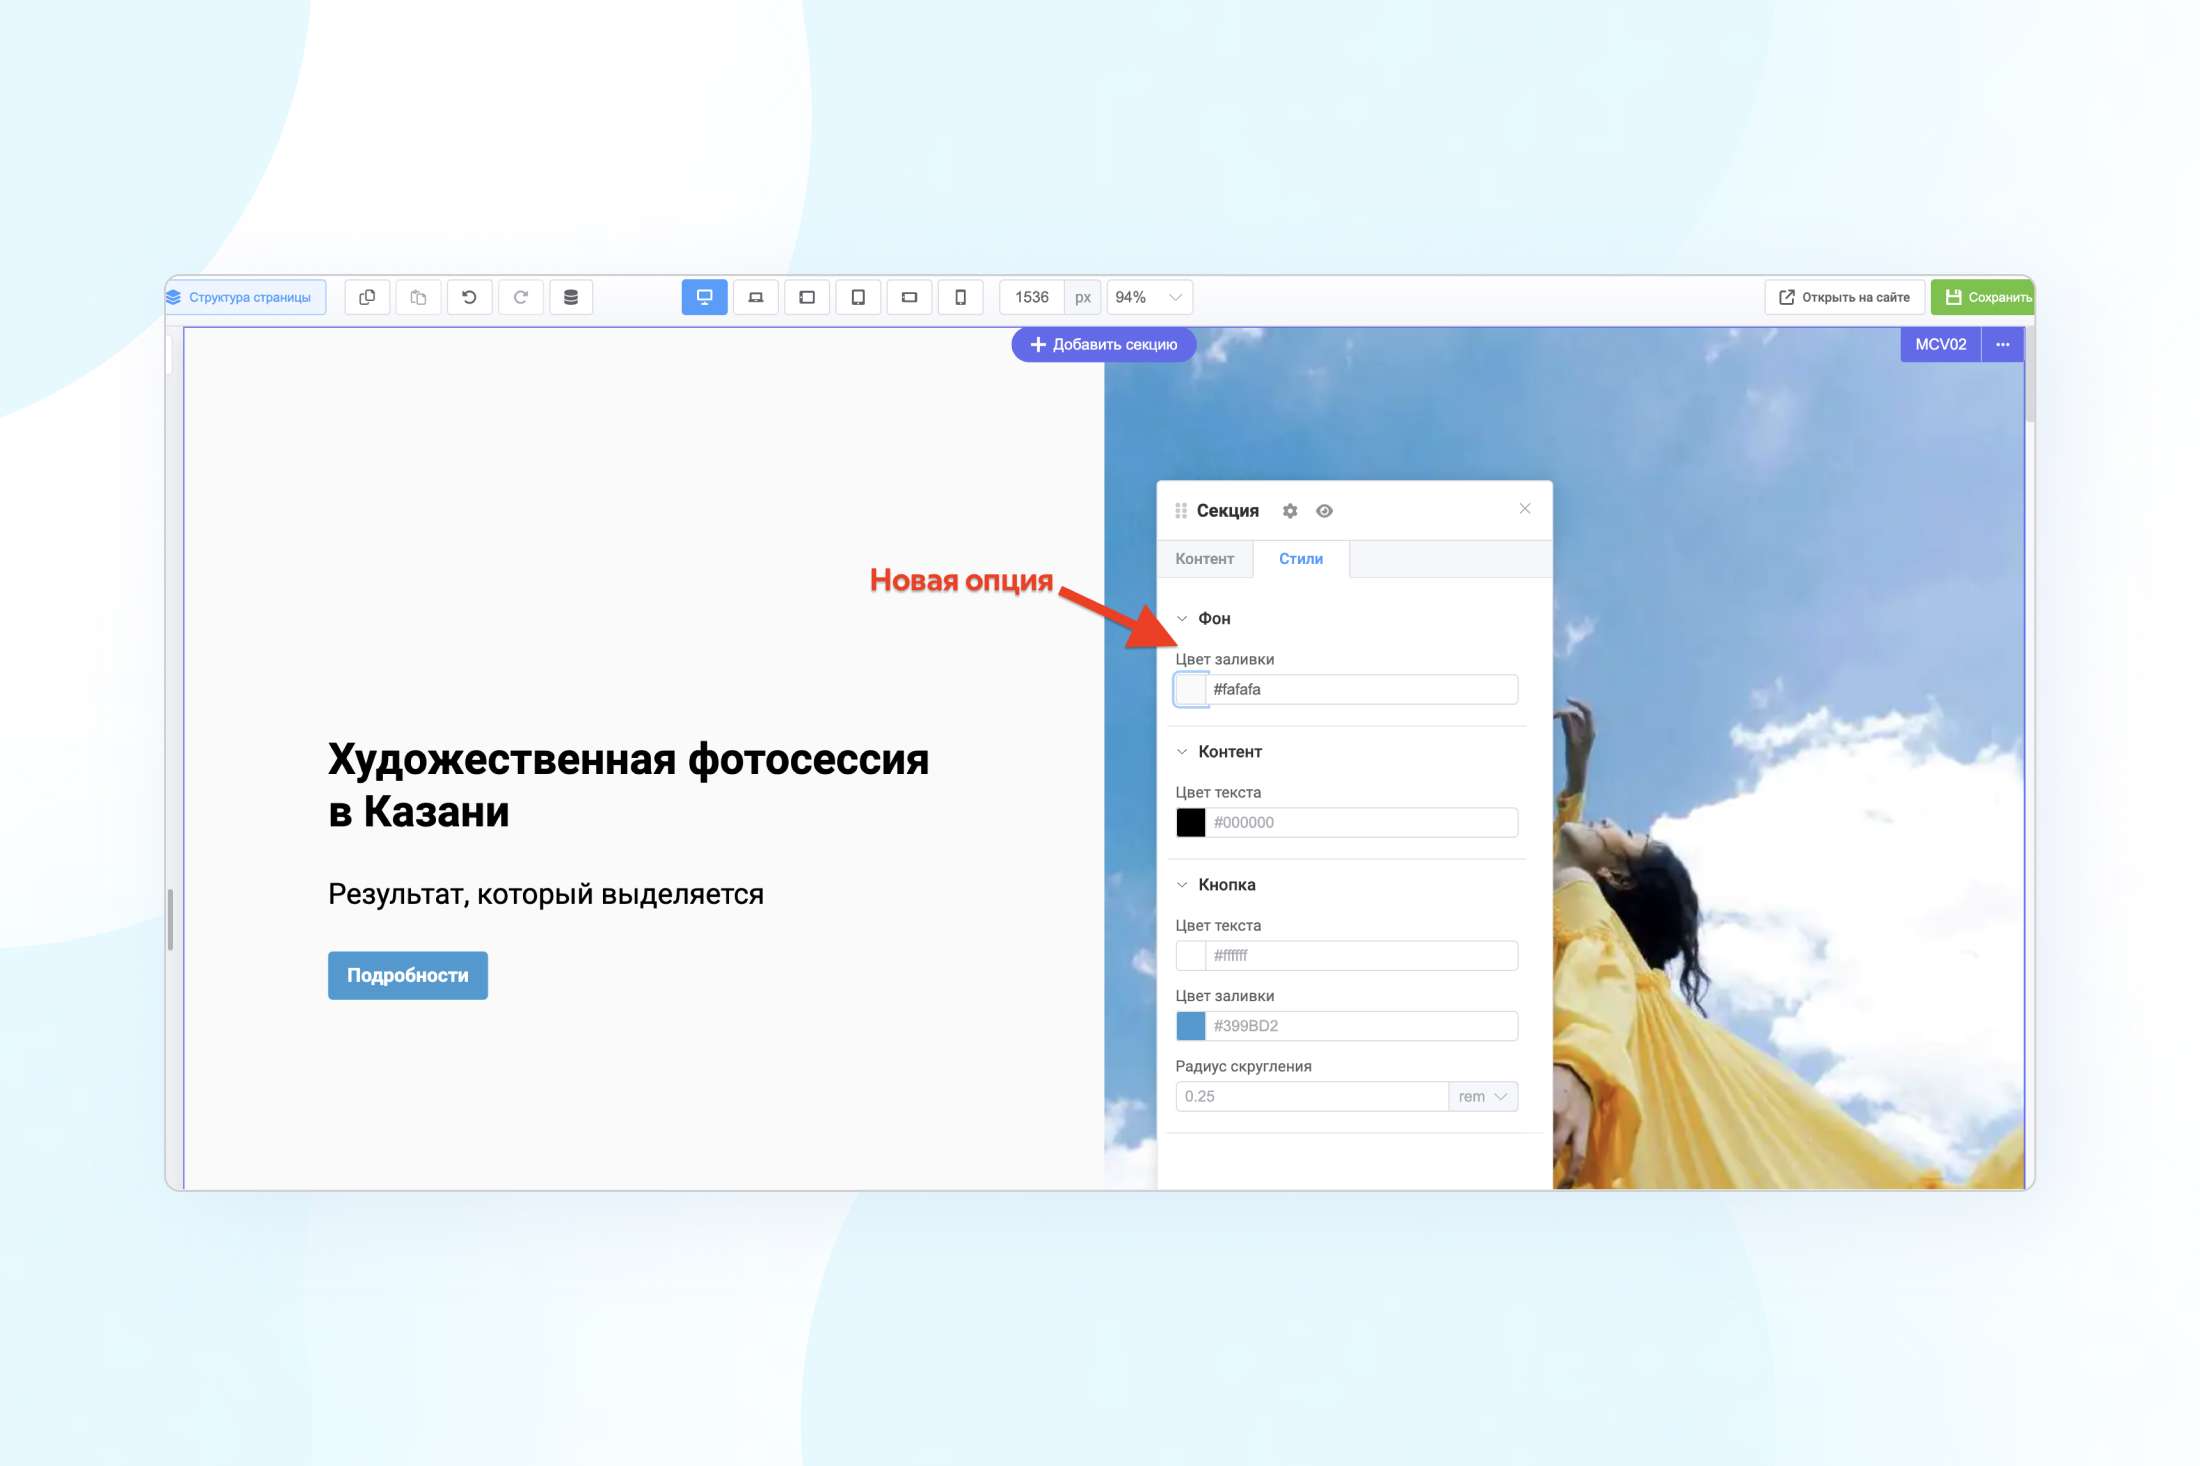The height and width of the screenshot is (1466, 2200).
Task: Add a new section
Action: (x=1104, y=344)
